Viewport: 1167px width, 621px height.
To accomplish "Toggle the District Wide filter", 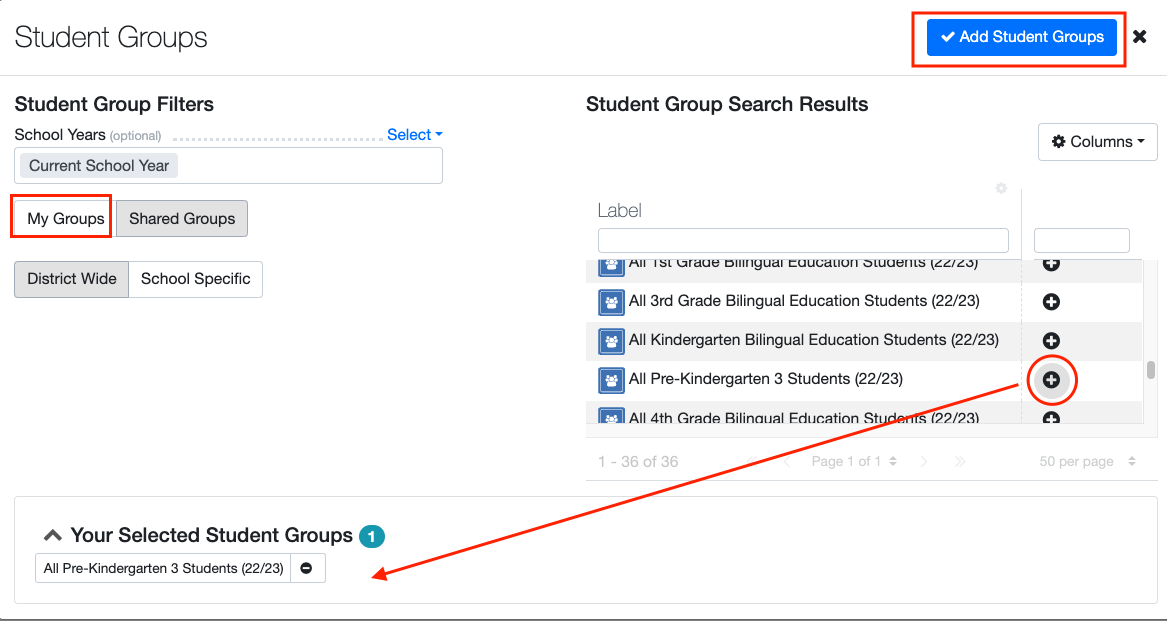I will pyautogui.click(x=72, y=279).
